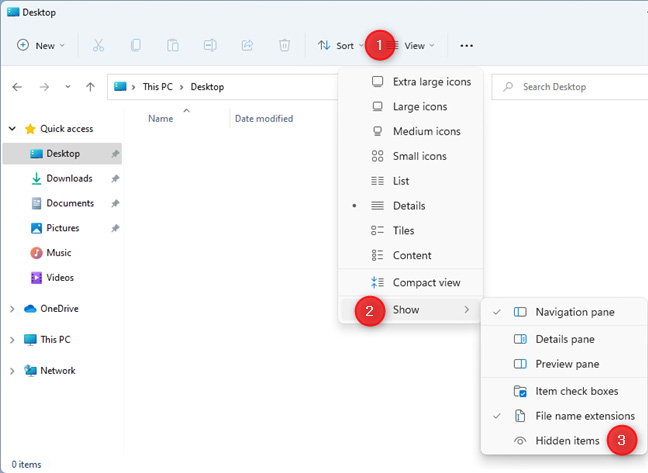Select the Tiles view option

point(410,231)
